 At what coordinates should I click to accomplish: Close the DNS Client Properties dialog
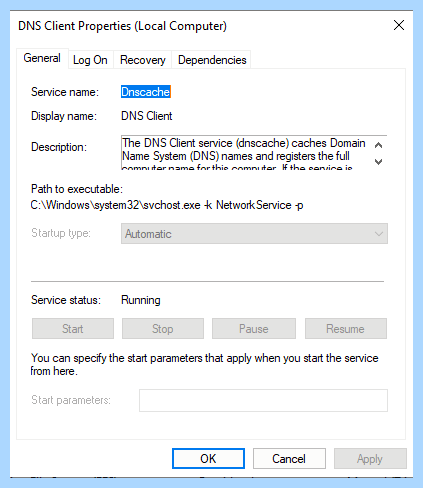tap(399, 25)
